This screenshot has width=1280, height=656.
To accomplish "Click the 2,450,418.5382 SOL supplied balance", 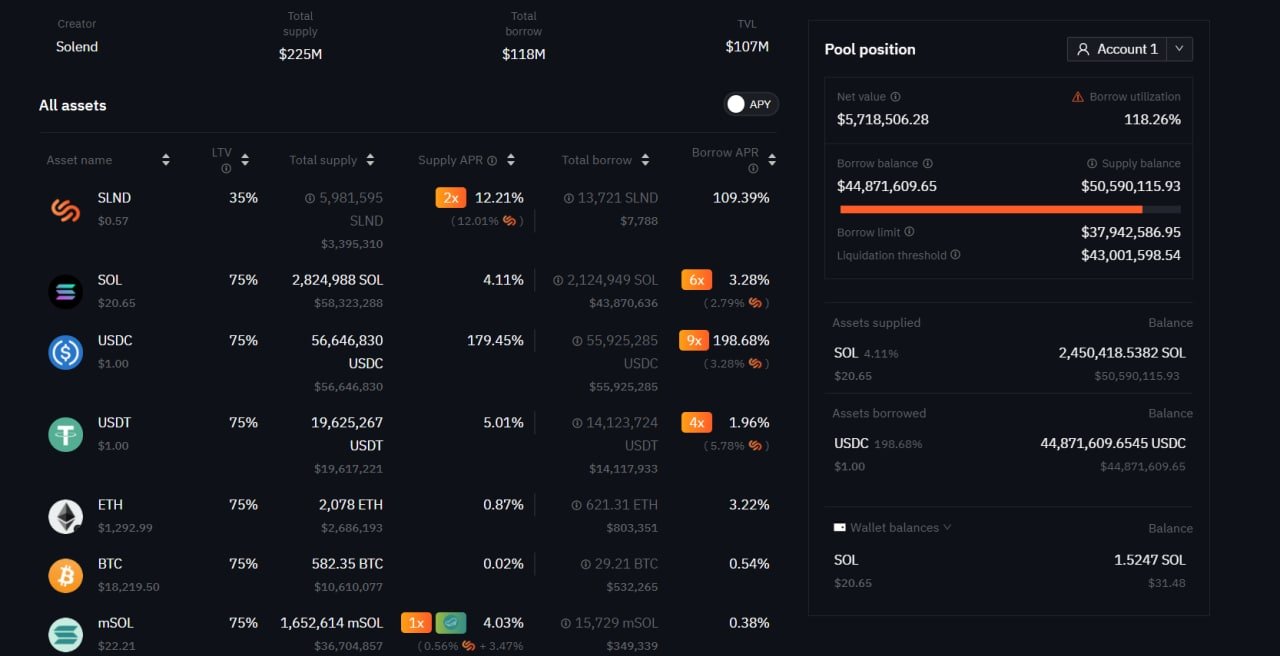I will coord(1122,353).
